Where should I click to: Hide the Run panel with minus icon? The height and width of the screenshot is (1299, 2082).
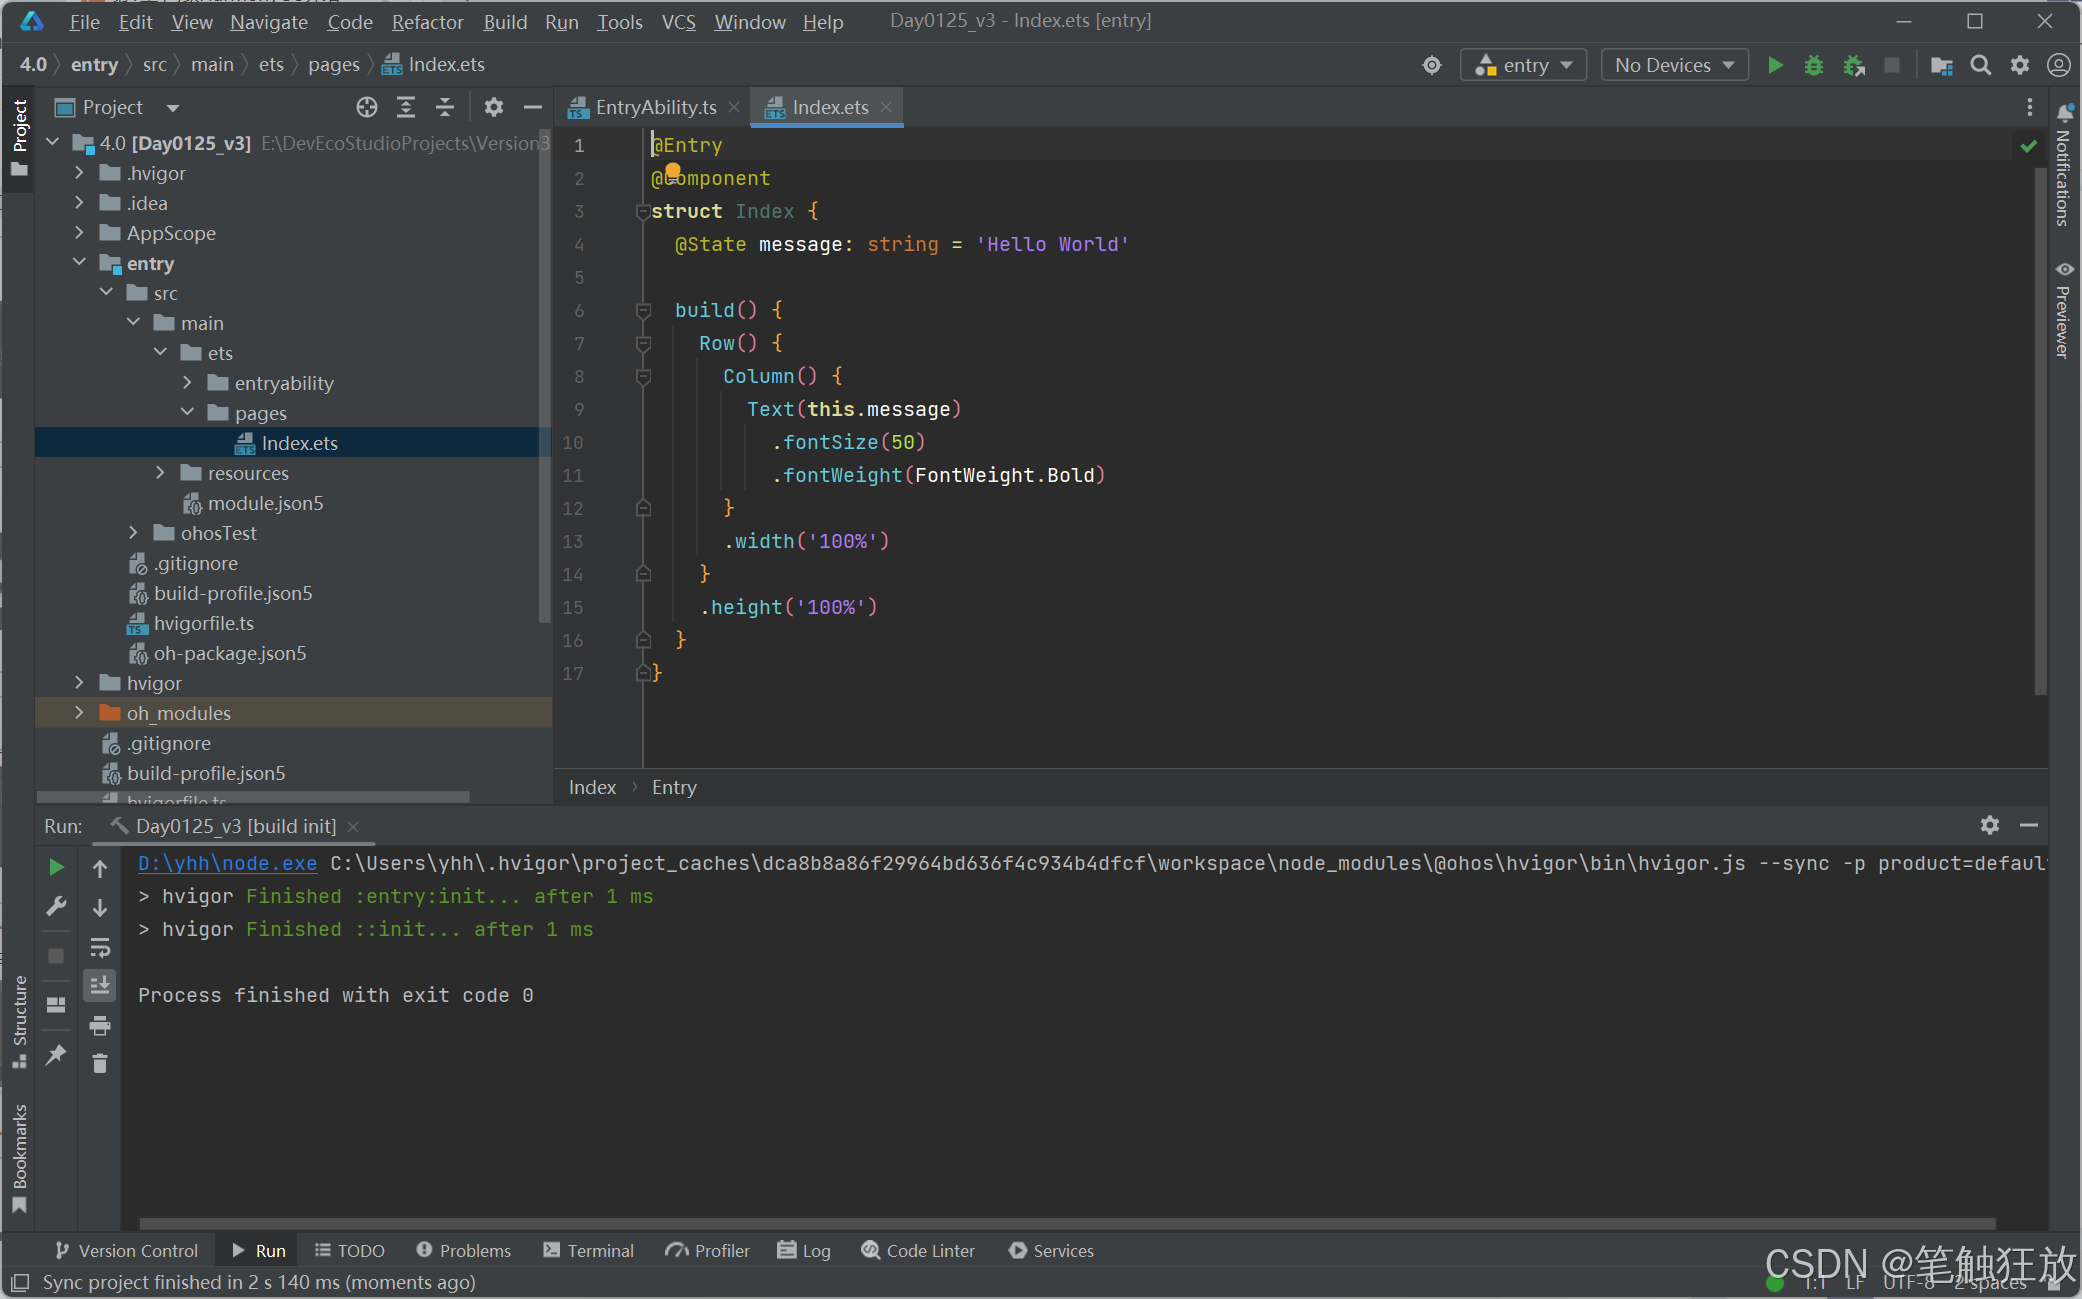(x=2029, y=825)
